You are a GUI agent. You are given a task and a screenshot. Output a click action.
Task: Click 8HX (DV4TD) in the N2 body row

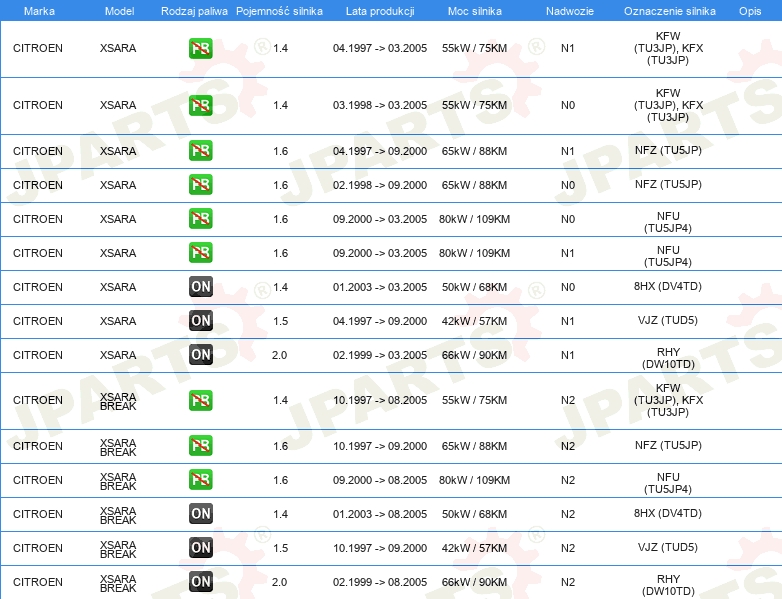(x=668, y=513)
